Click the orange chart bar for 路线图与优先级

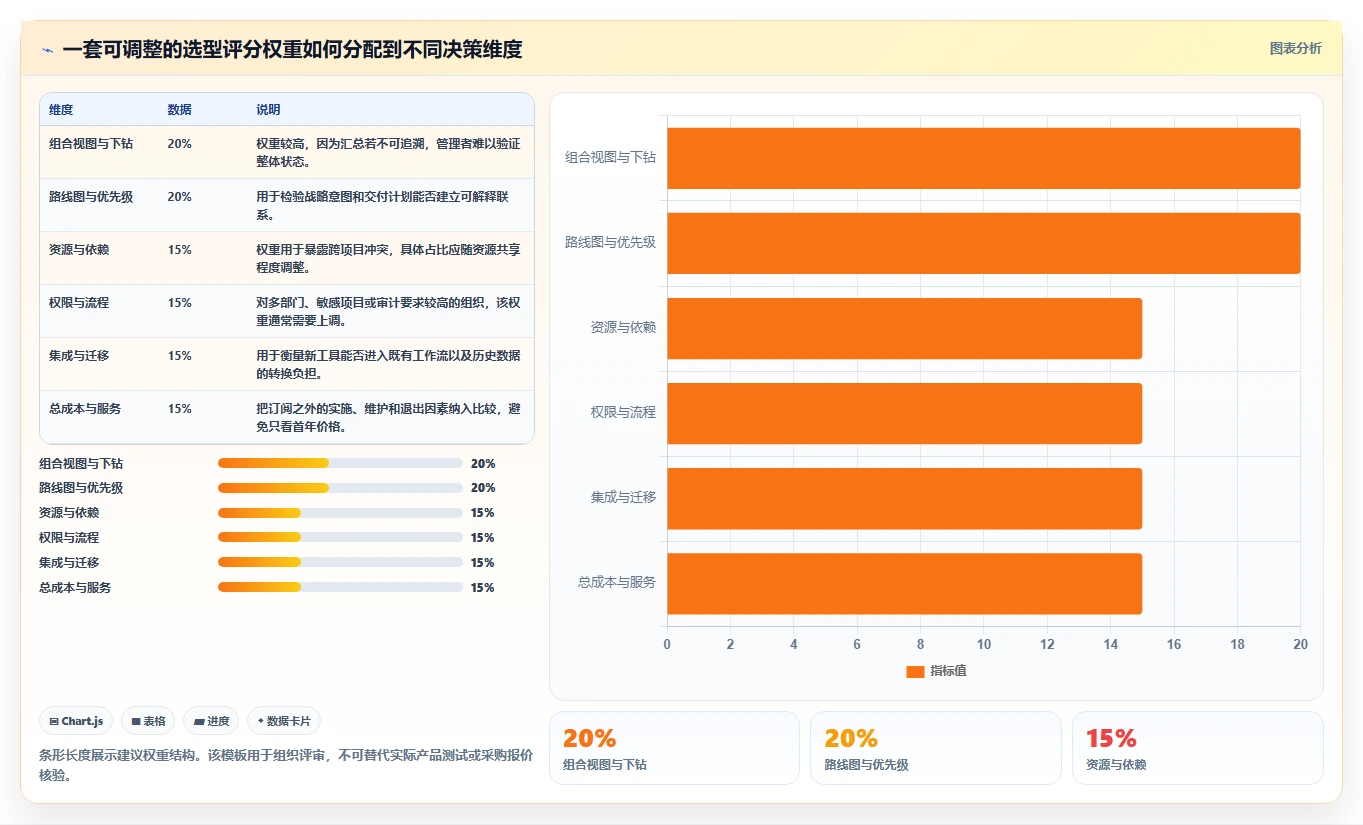[x=984, y=243]
